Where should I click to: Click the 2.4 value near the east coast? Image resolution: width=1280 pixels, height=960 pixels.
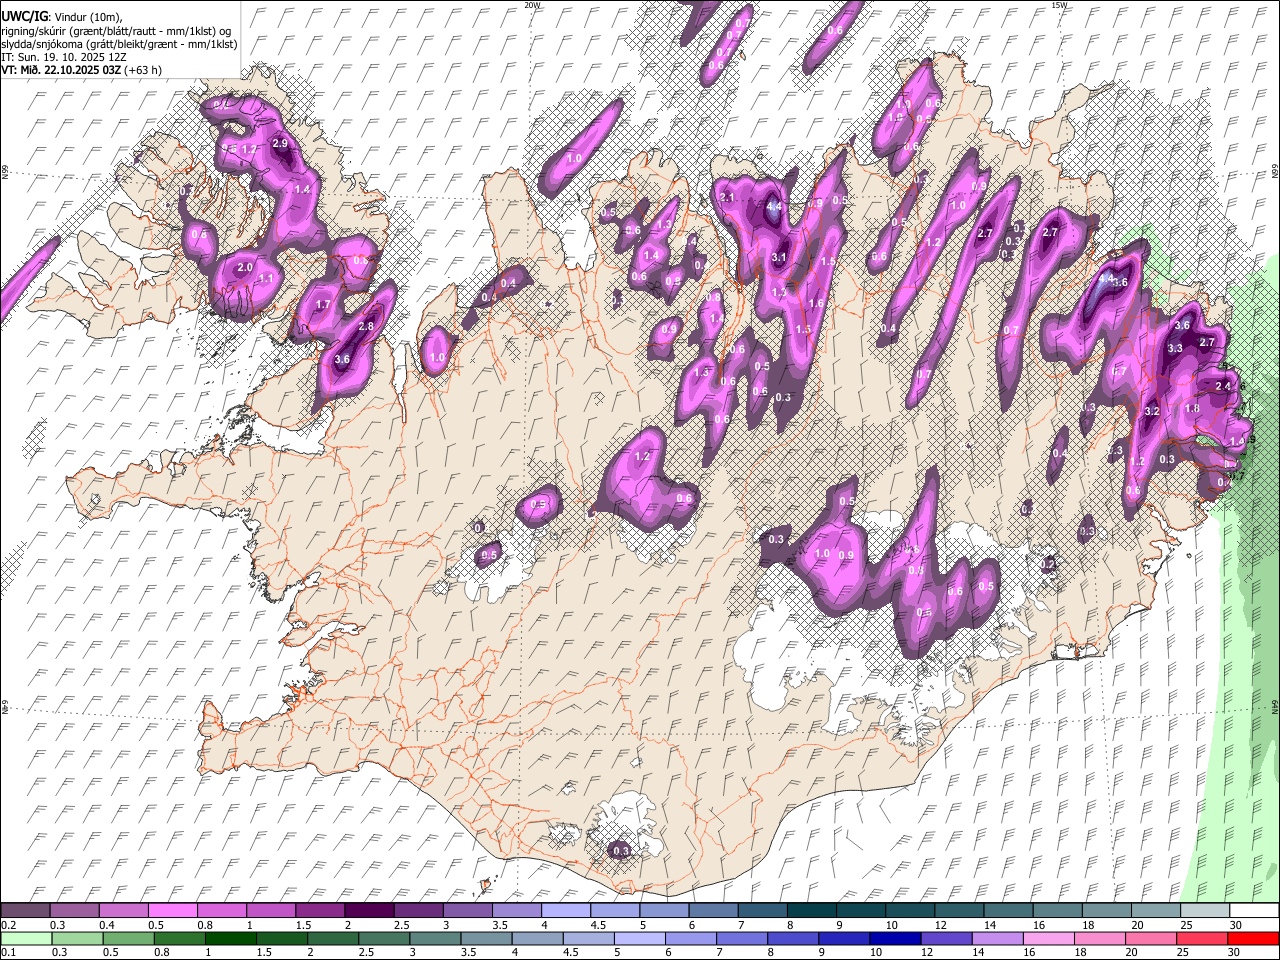click(1223, 386)
